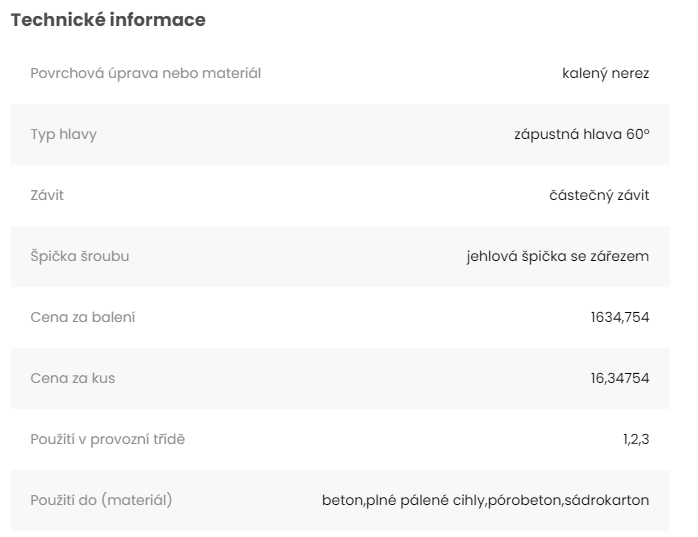698x537 pixels.
Task: Click the word sádrokarton in materials
Action: pyautogui.click(x=607, y=500)
